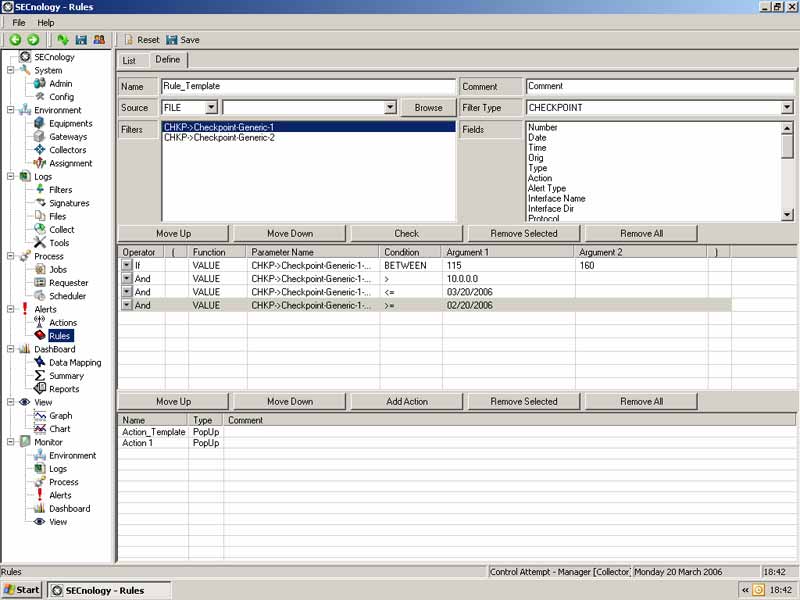Click the Name input field
This screenshot has height=600, width=800.
308,86
